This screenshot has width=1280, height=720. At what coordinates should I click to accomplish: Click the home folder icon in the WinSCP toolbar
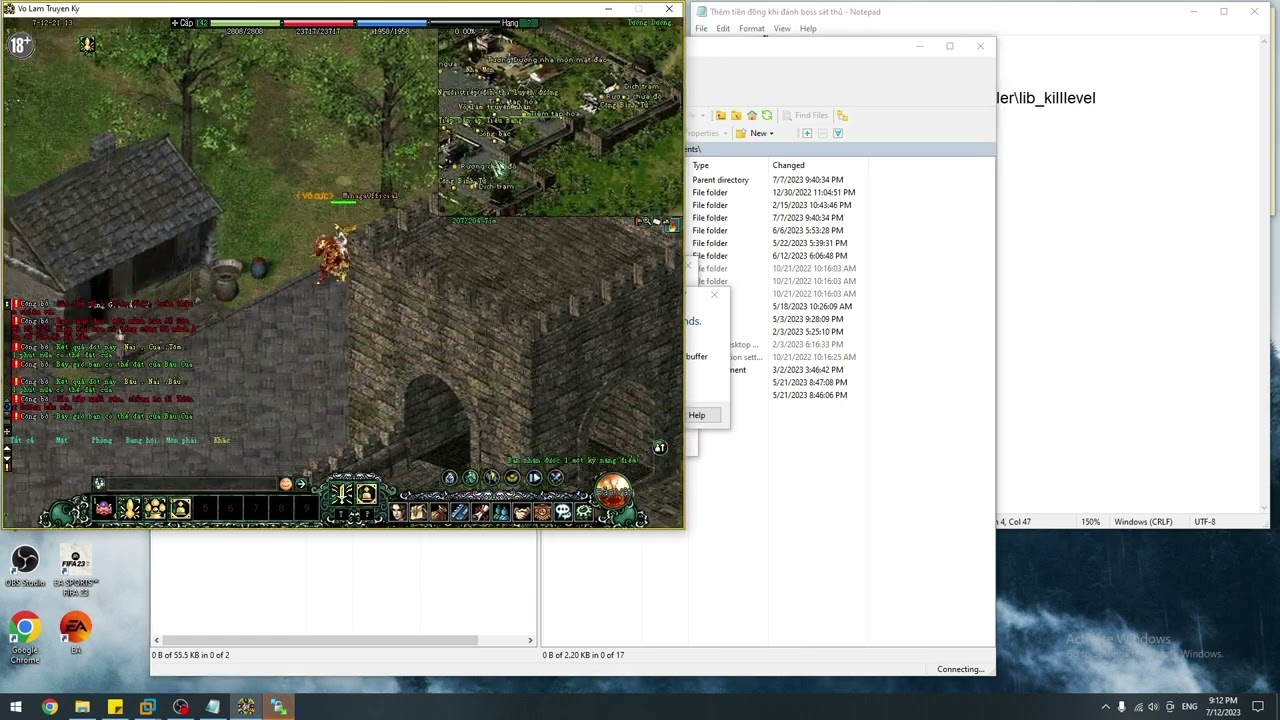coord(752,115)
